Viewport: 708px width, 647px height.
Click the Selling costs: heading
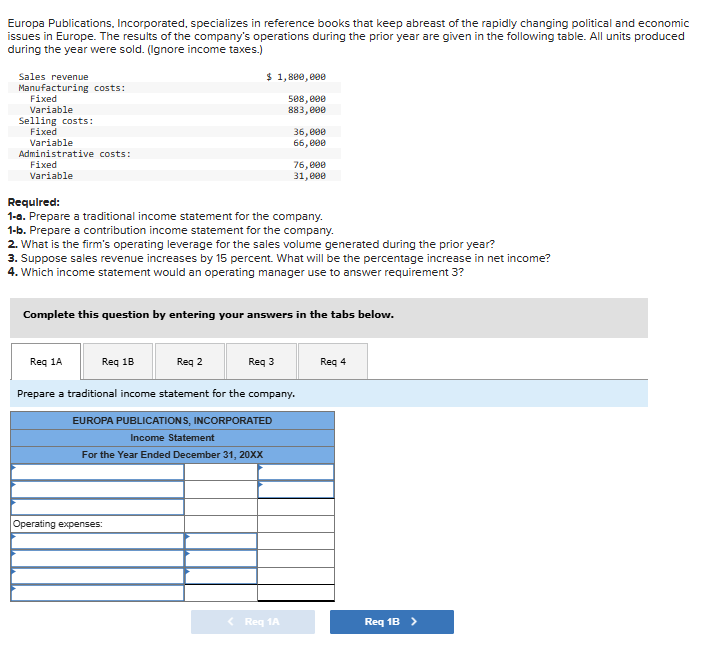click(x=56, y=121)
